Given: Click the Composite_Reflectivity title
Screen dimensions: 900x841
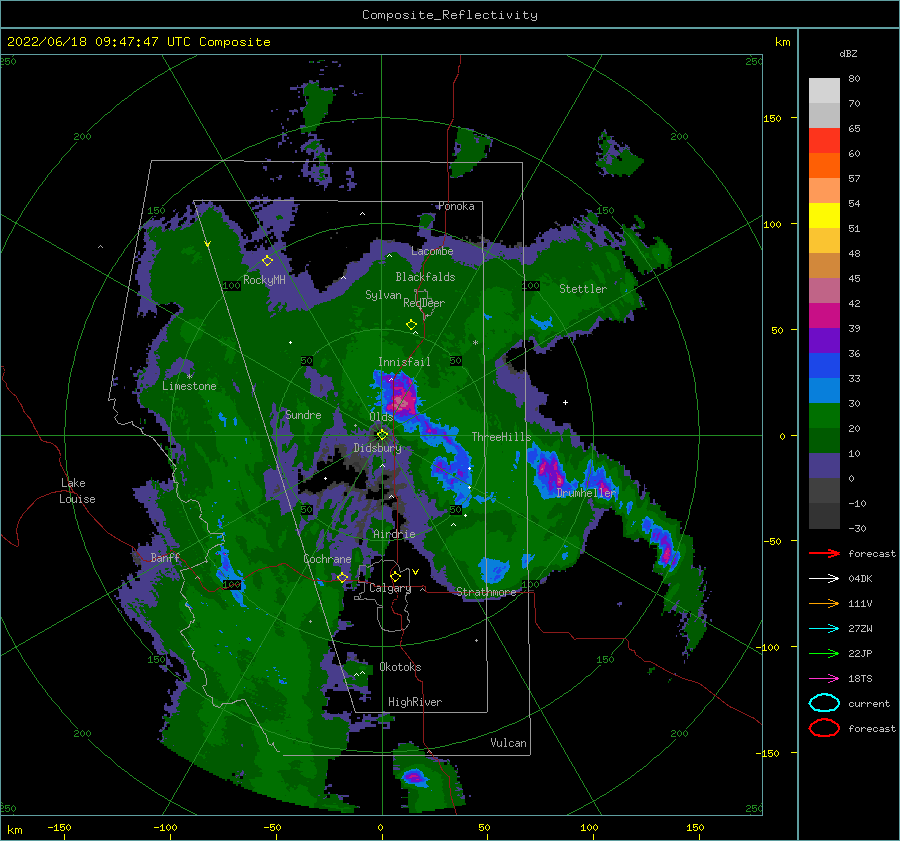Looking at the screenshot, I should tap(450, 15).
